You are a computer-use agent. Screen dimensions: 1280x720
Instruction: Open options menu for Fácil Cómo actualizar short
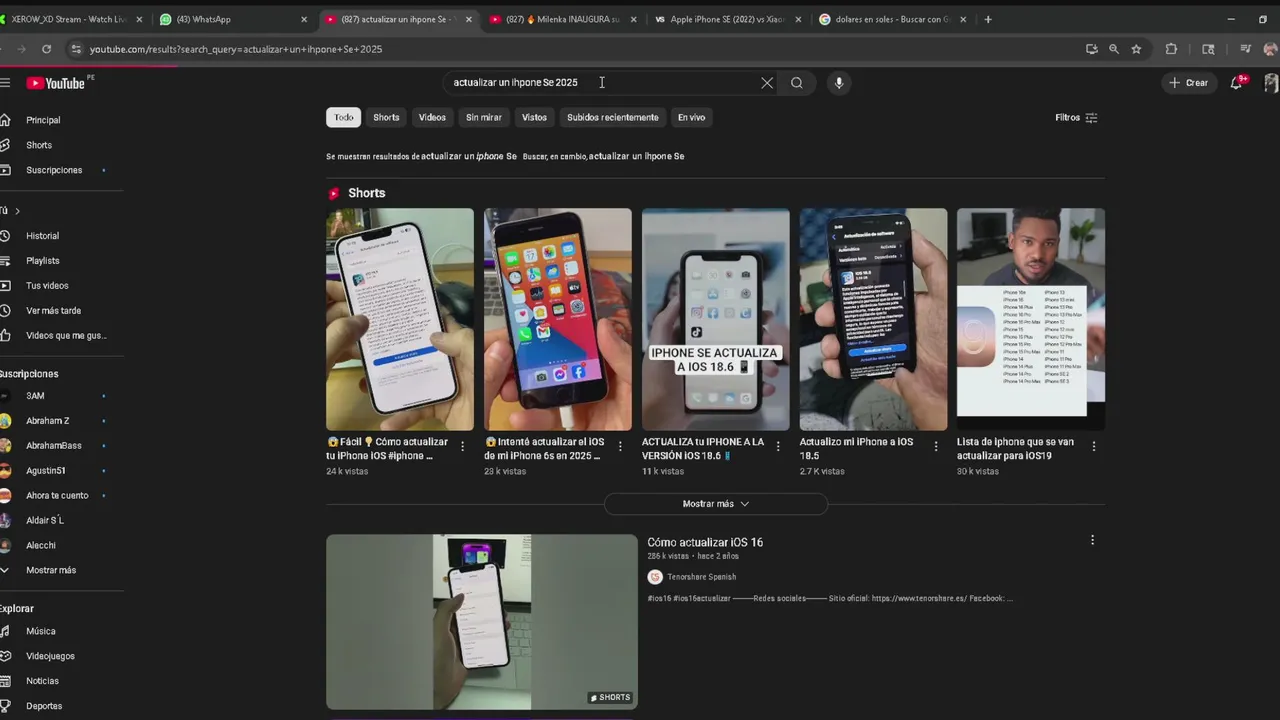[x=462, y=447]
